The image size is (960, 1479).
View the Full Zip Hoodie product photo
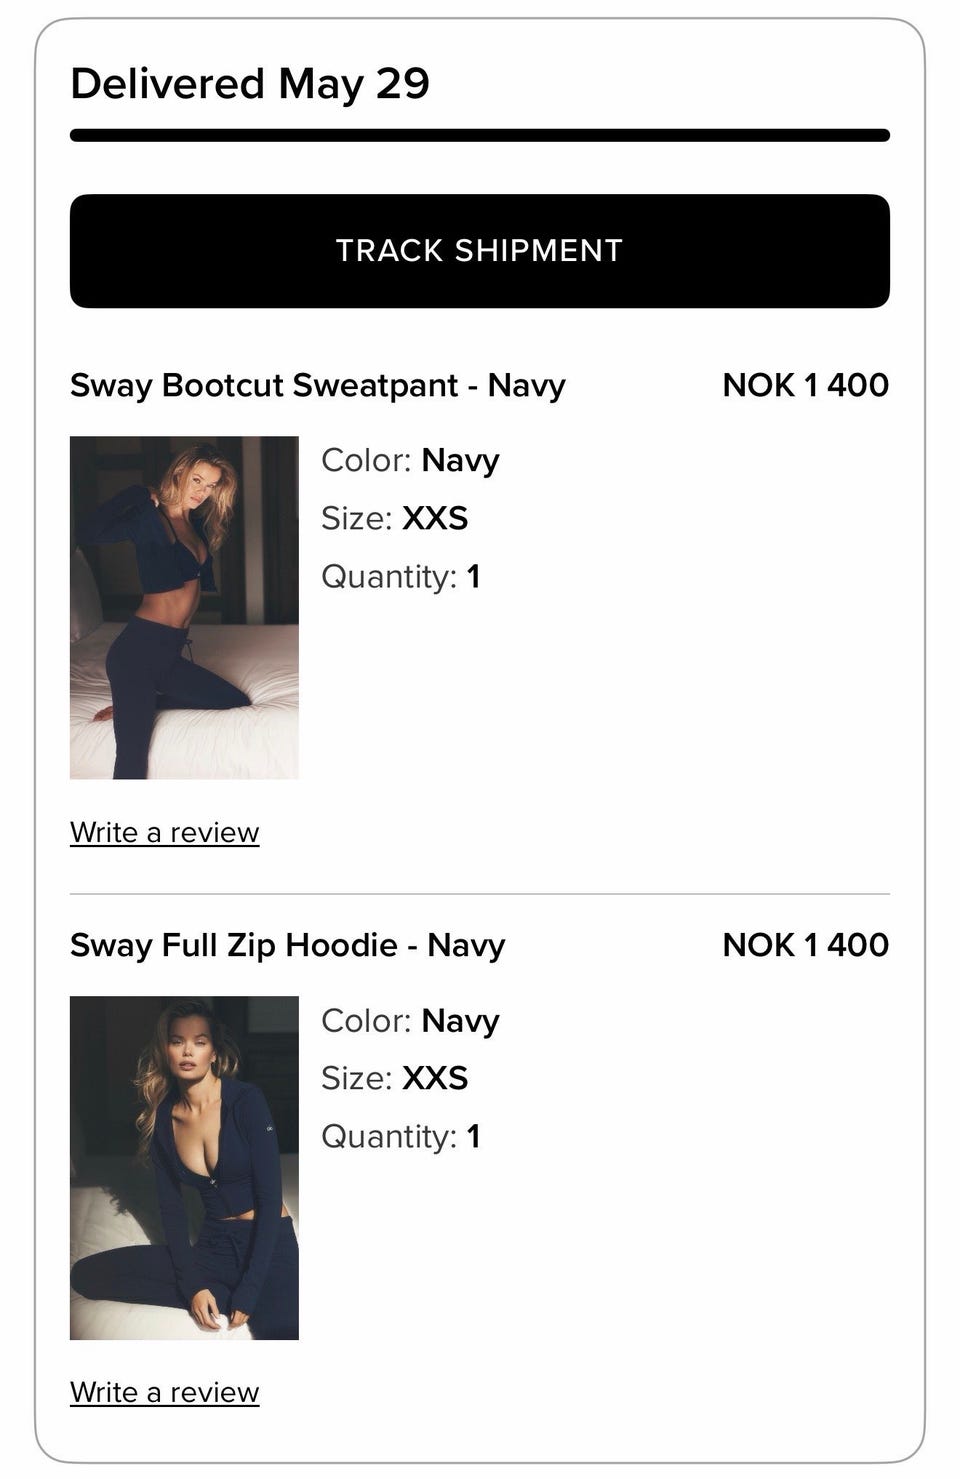184,1167
